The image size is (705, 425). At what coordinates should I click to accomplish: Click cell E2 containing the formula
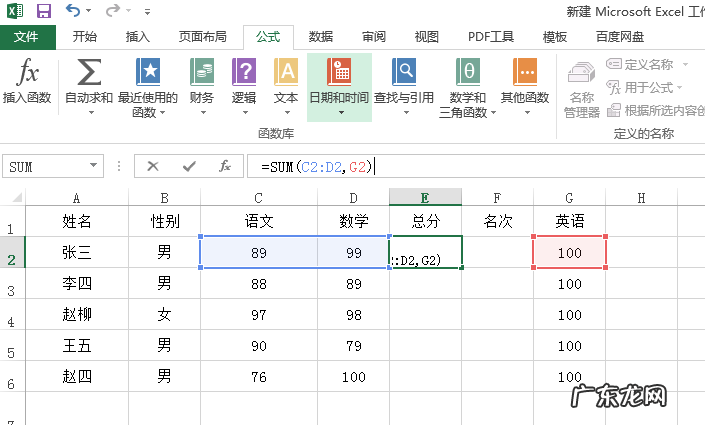[425, 252]
